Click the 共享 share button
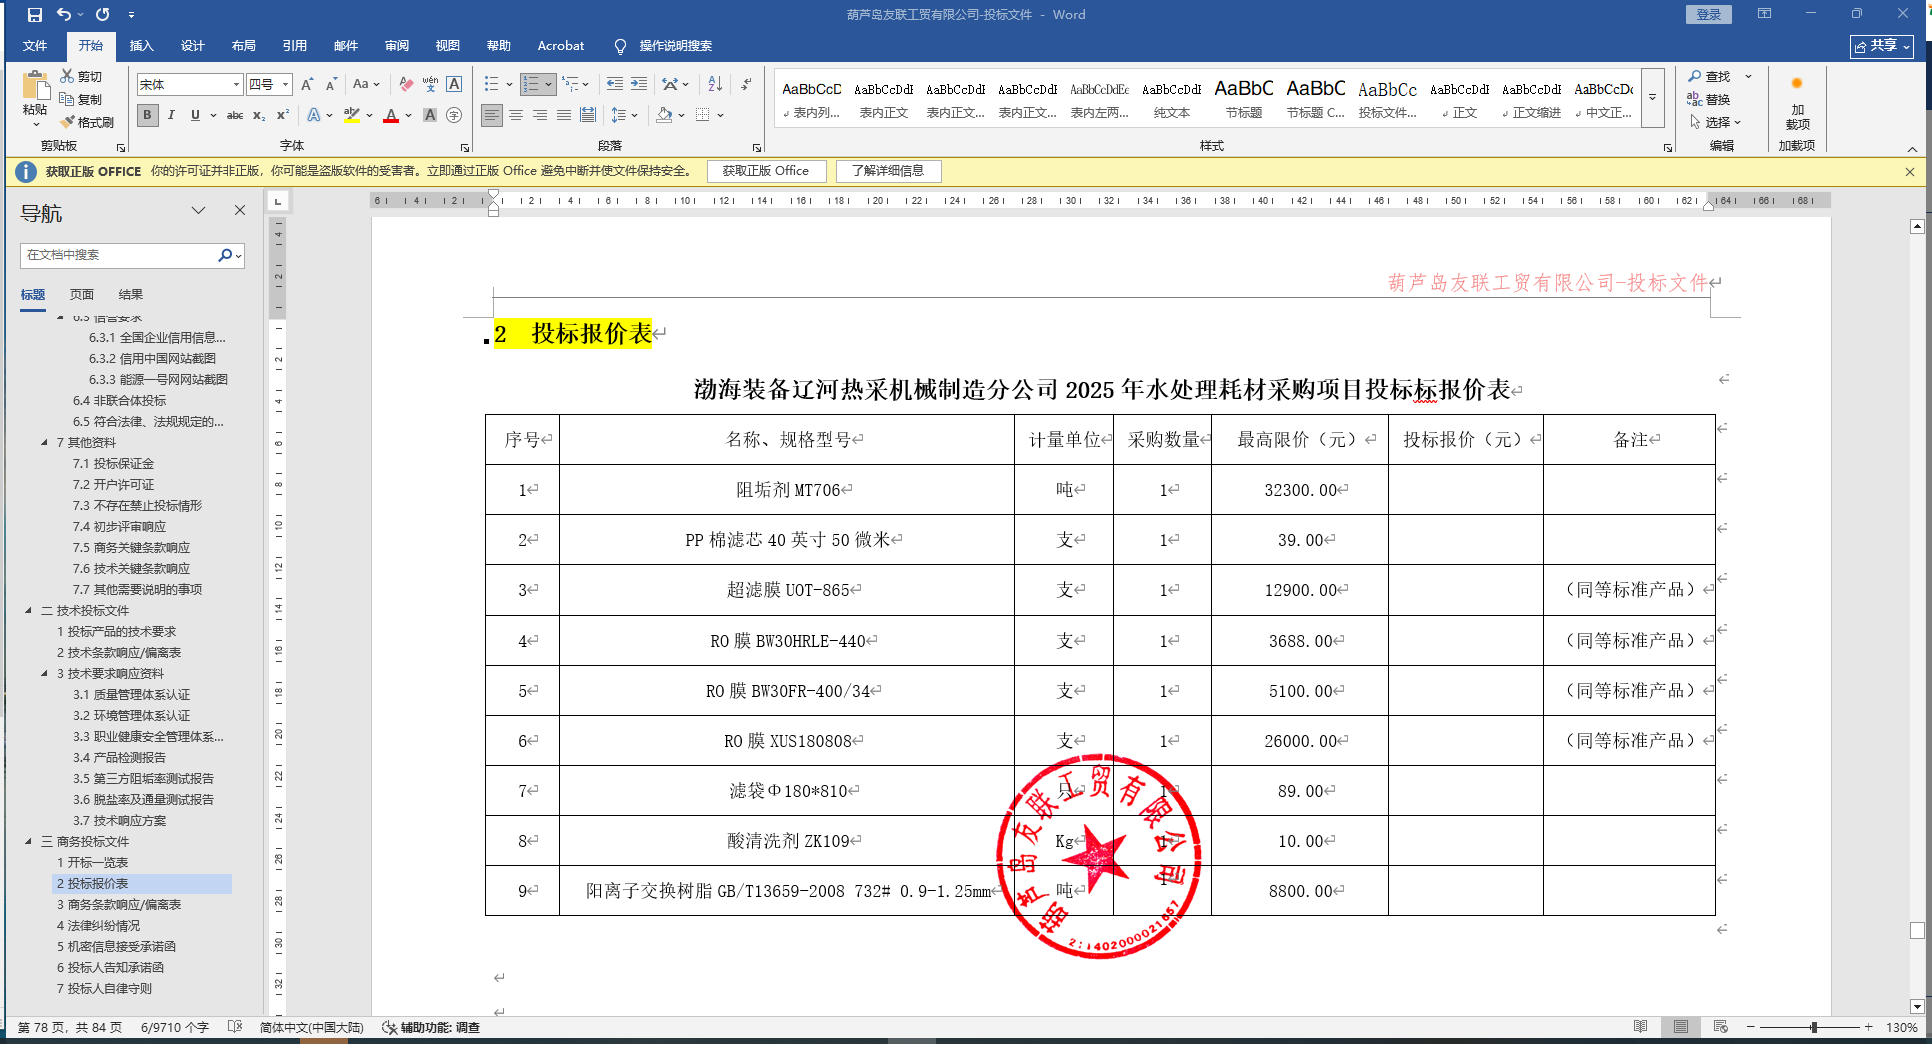 click(1881, 46)
